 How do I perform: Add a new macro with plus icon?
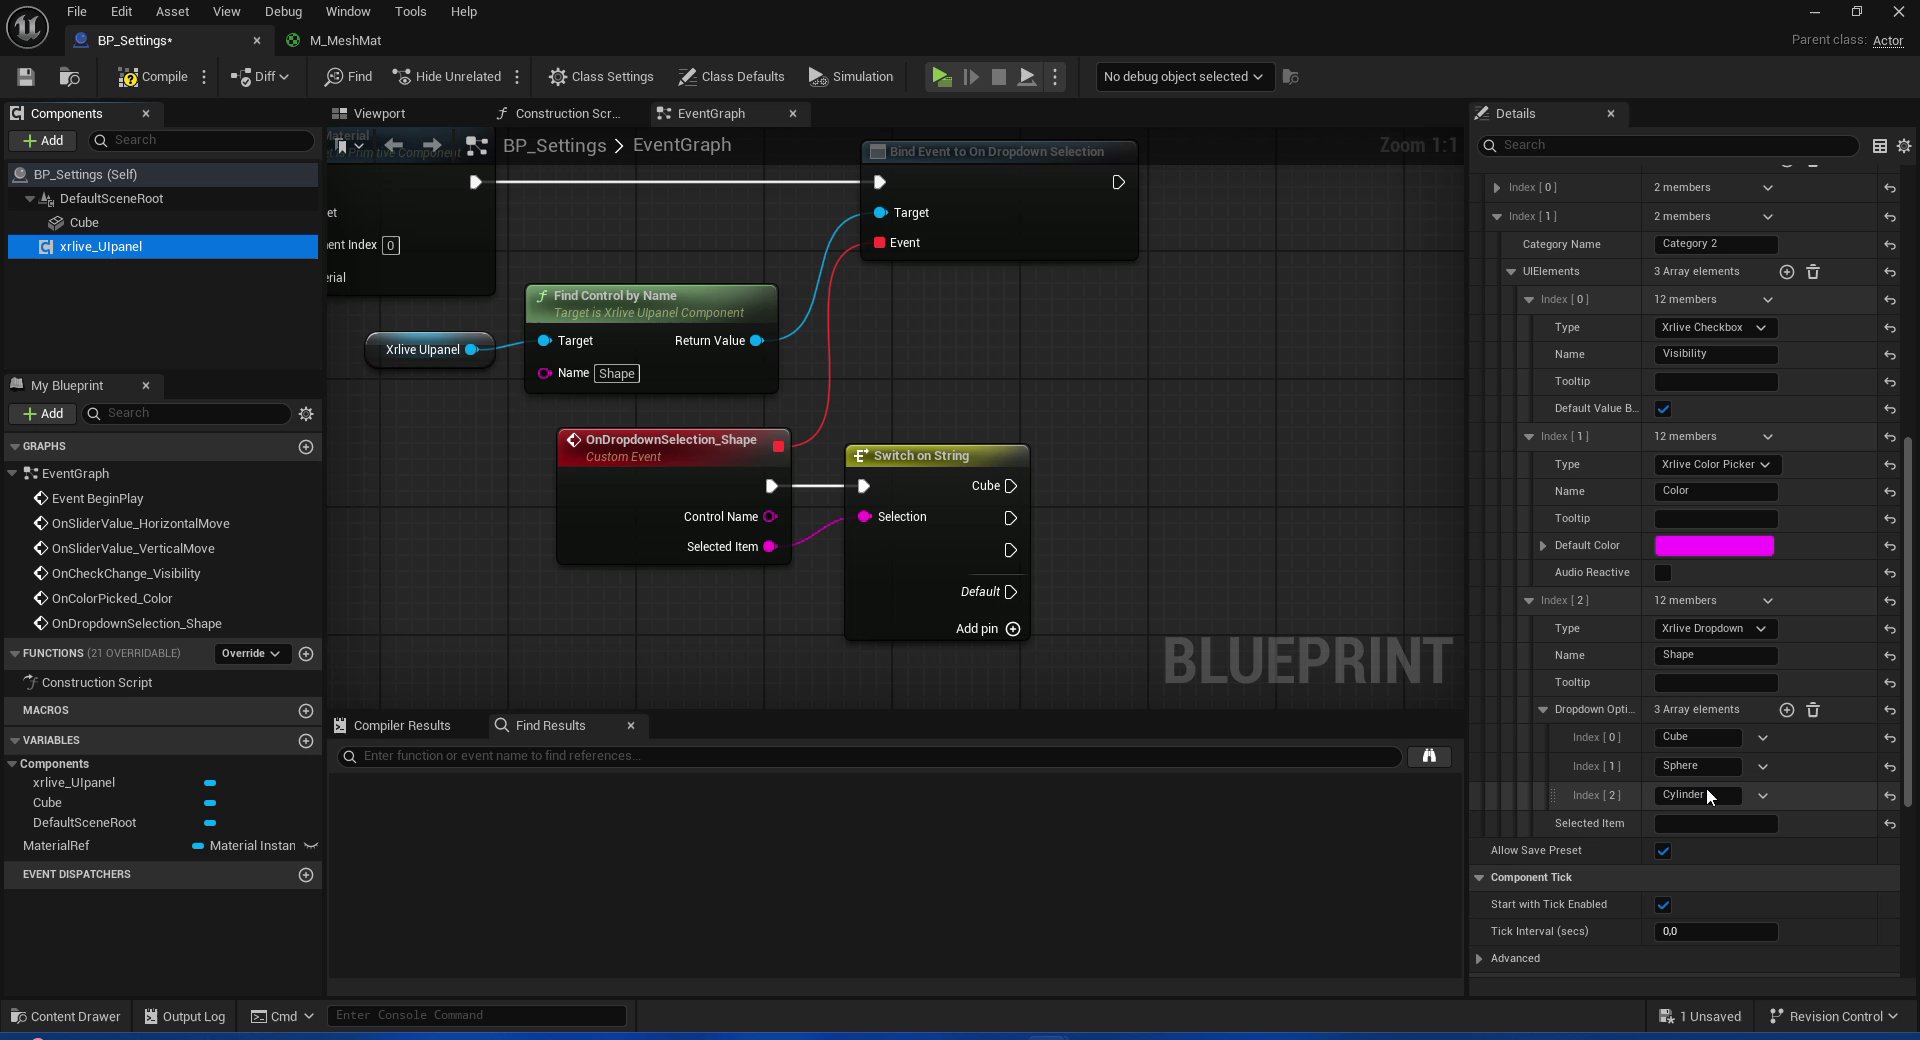pyautogui.click(x=306, y=711)
